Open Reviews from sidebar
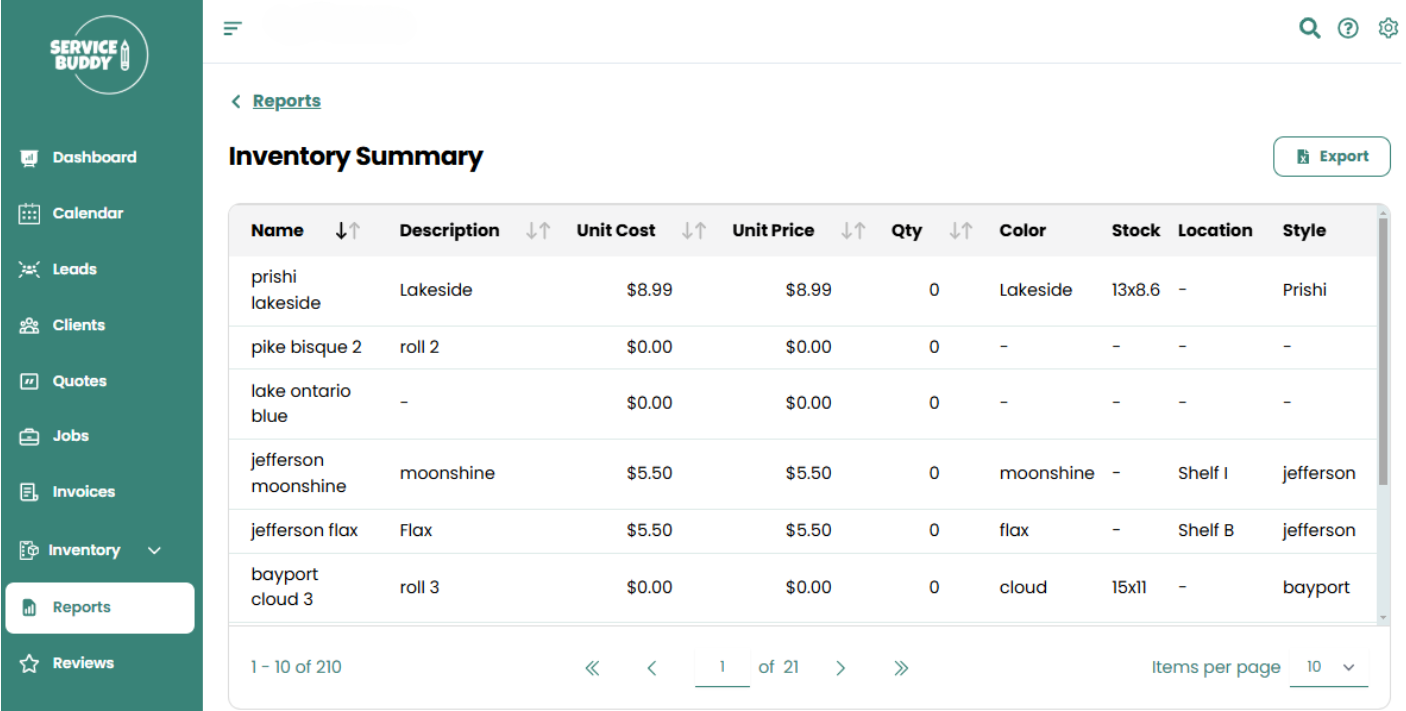 83,664
